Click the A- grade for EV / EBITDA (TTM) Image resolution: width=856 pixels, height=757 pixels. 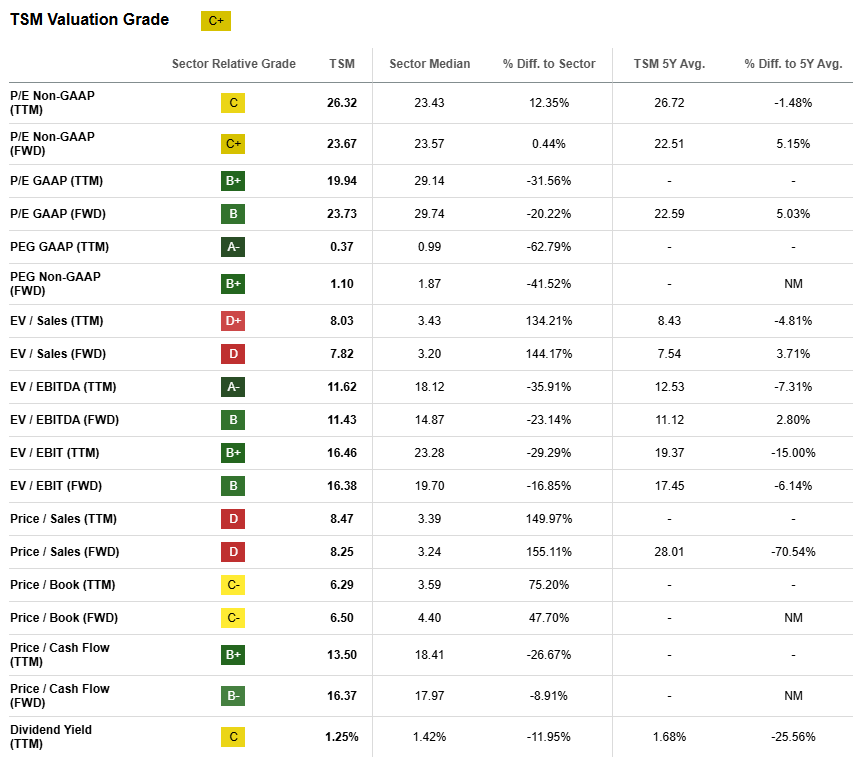tap(232, 387)
